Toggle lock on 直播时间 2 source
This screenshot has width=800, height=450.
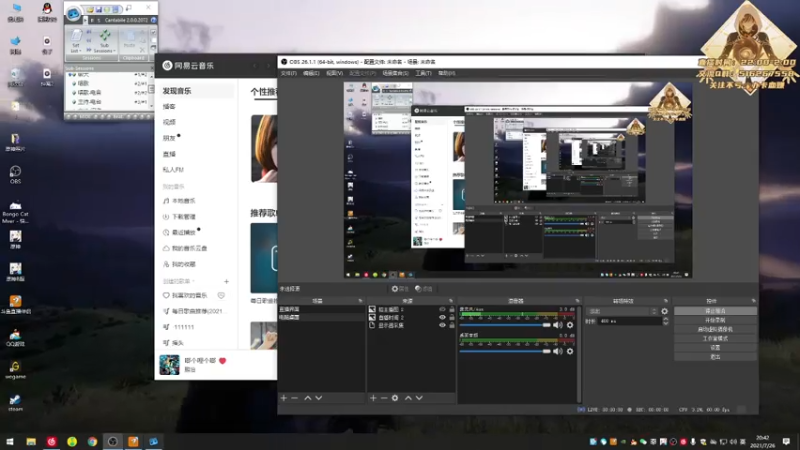(452, 317)
